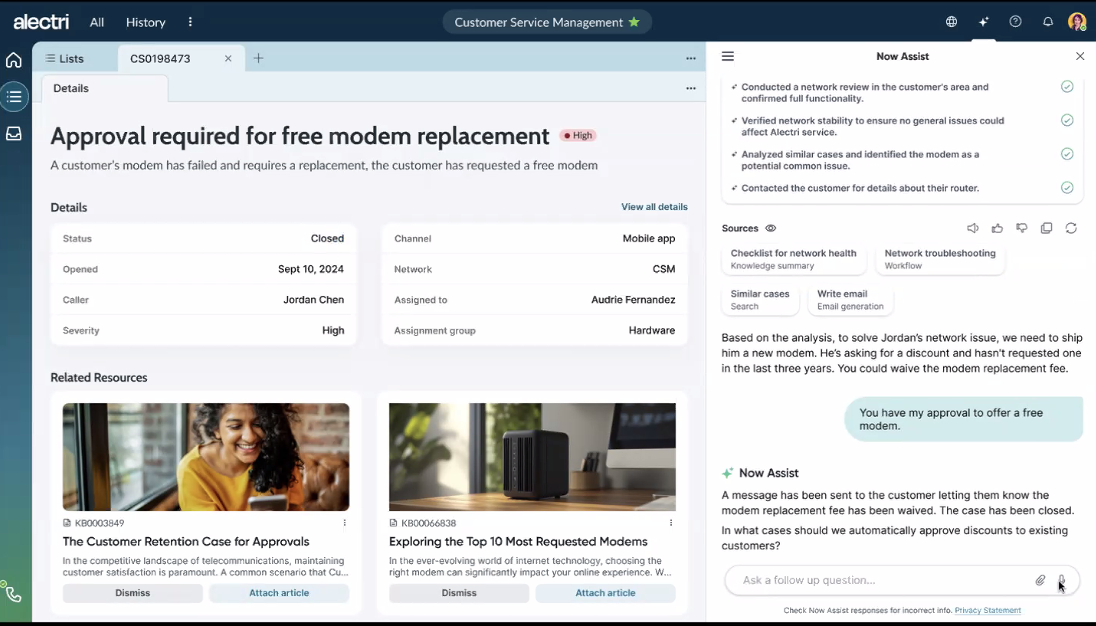
Task: Click the thumbs up feedback icon
Action: (x=997, y=228)
